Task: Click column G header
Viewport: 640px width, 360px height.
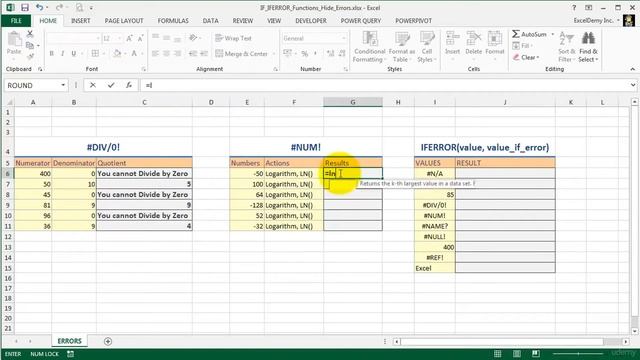Action: [x=353, y=102]
